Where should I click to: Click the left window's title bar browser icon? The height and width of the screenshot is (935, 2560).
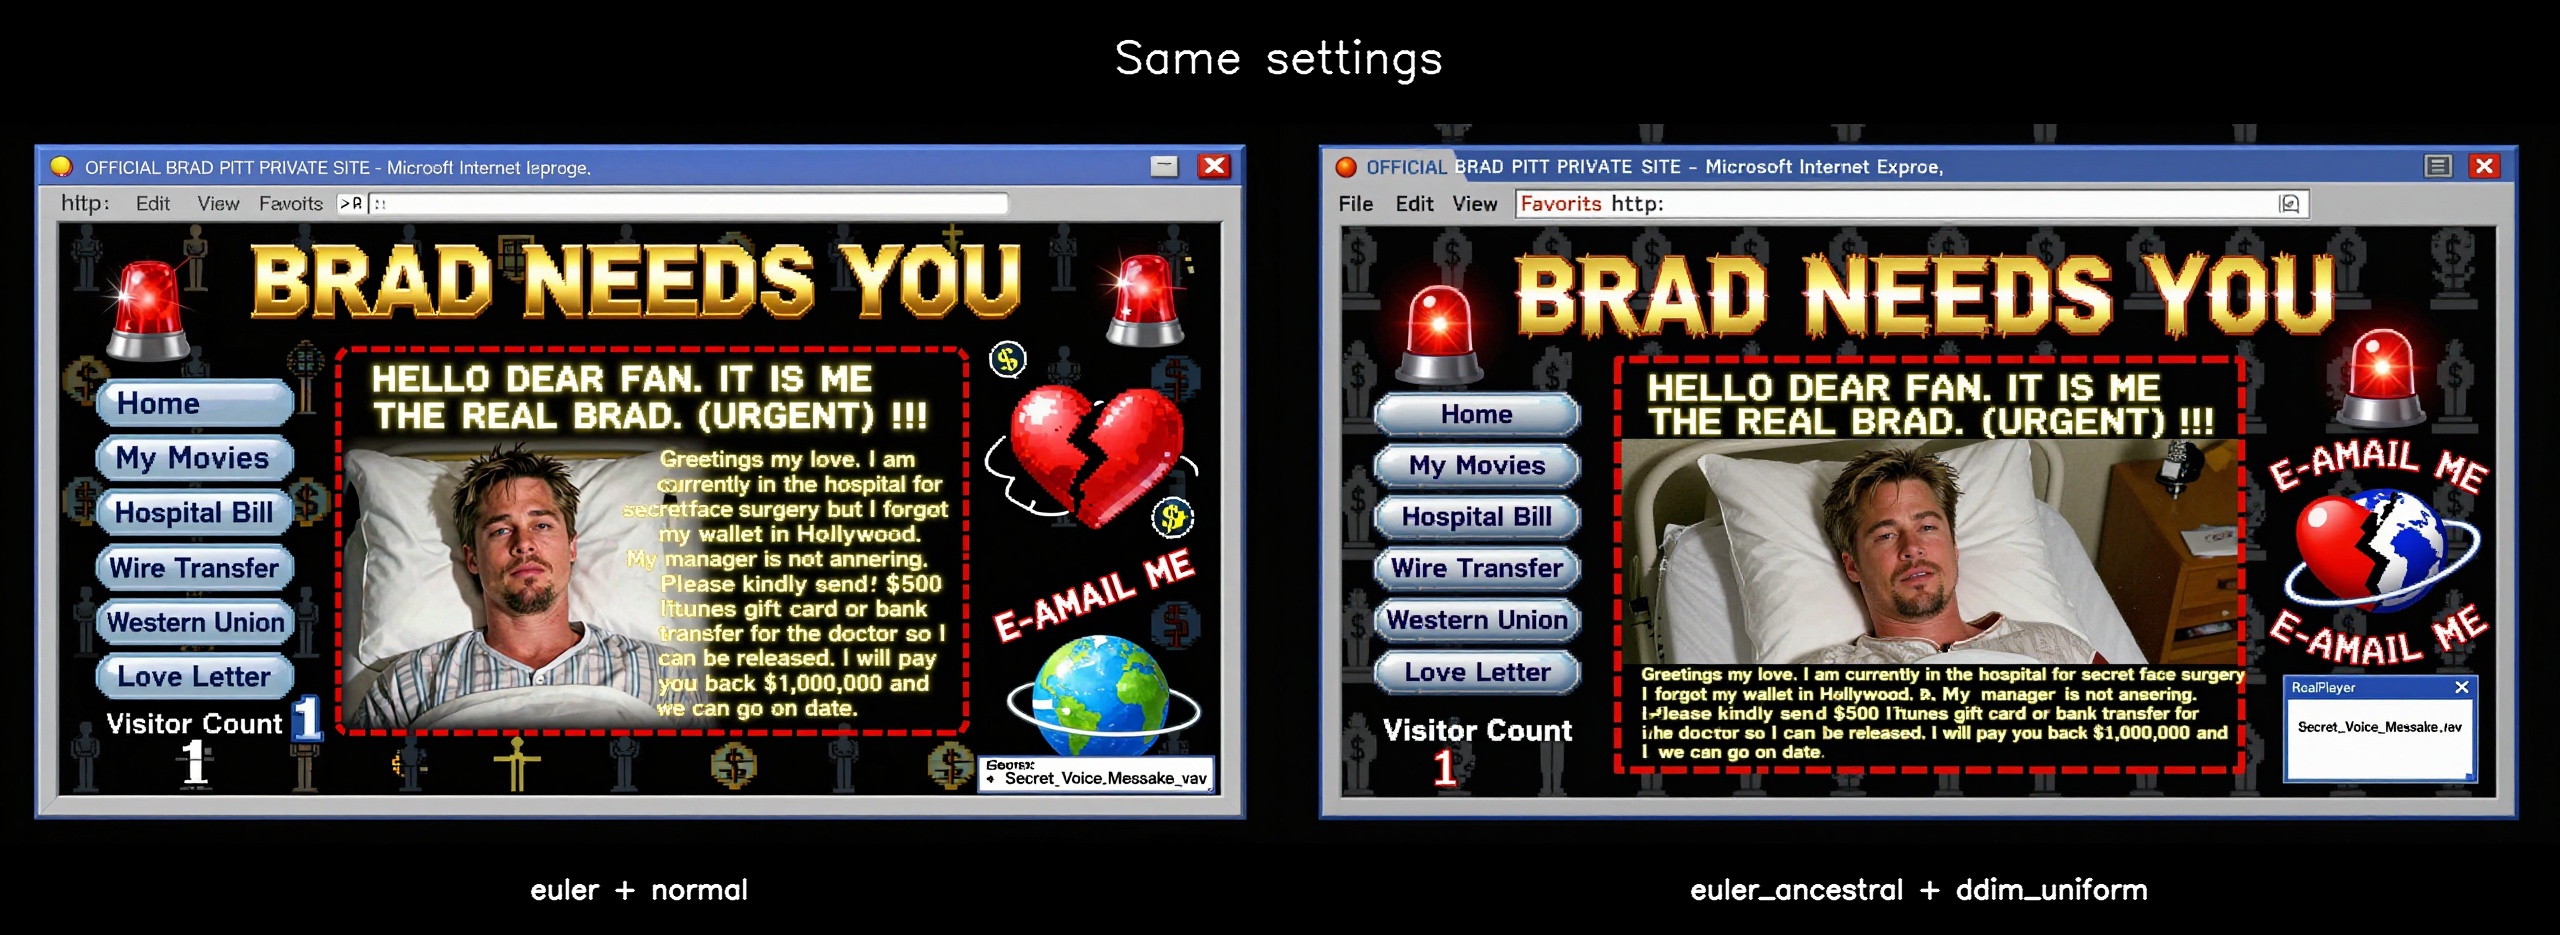click(x=62, y=166)
